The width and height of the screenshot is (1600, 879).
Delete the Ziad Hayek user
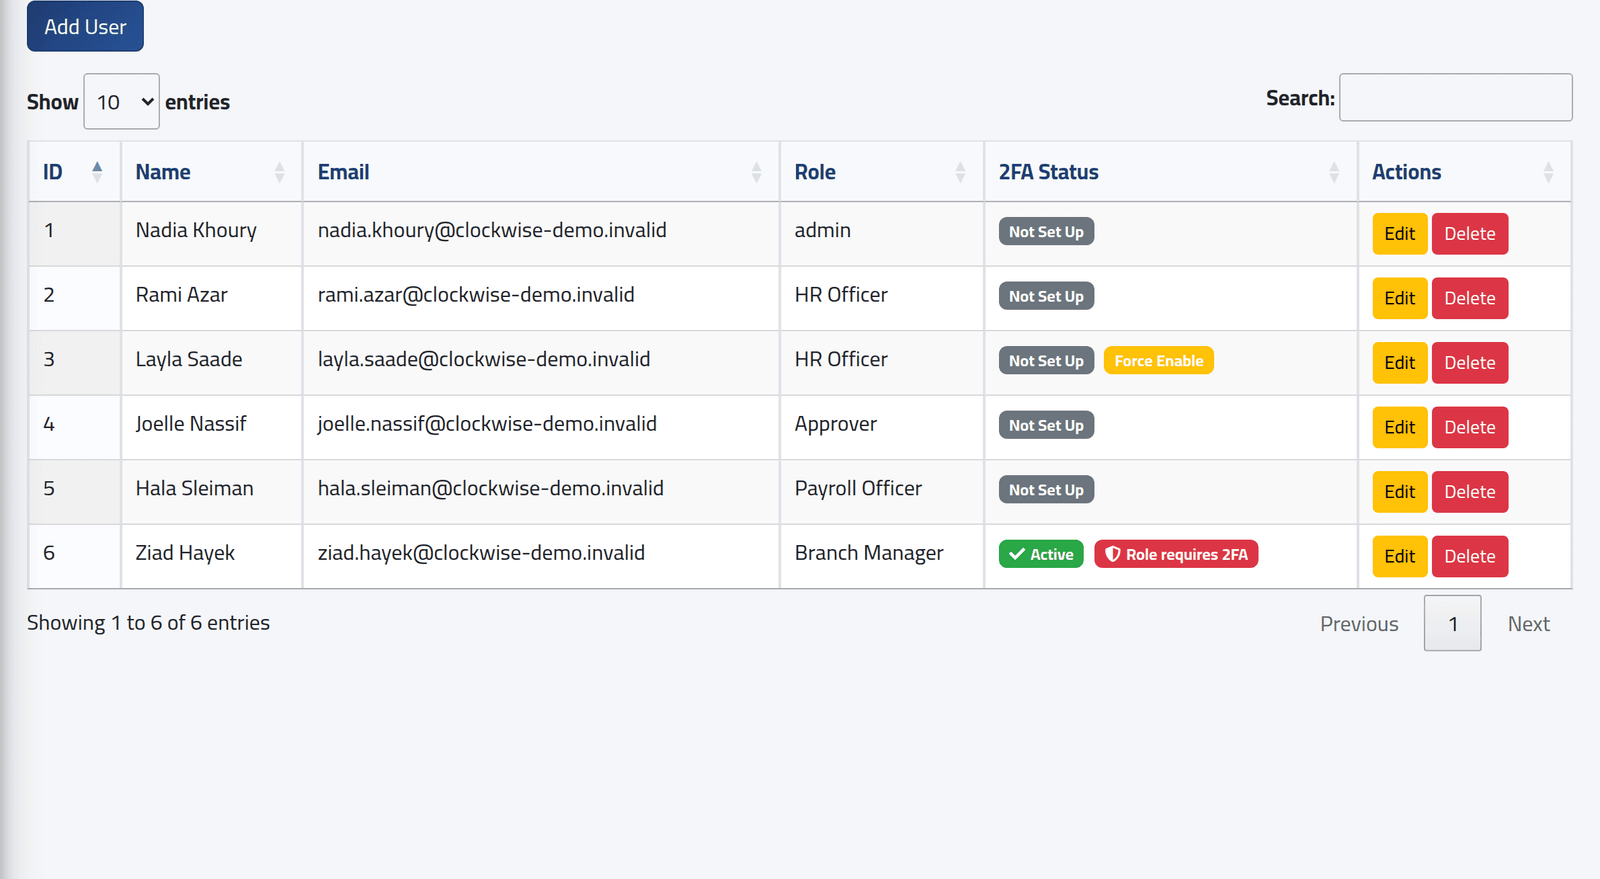tap(1469, 556)
